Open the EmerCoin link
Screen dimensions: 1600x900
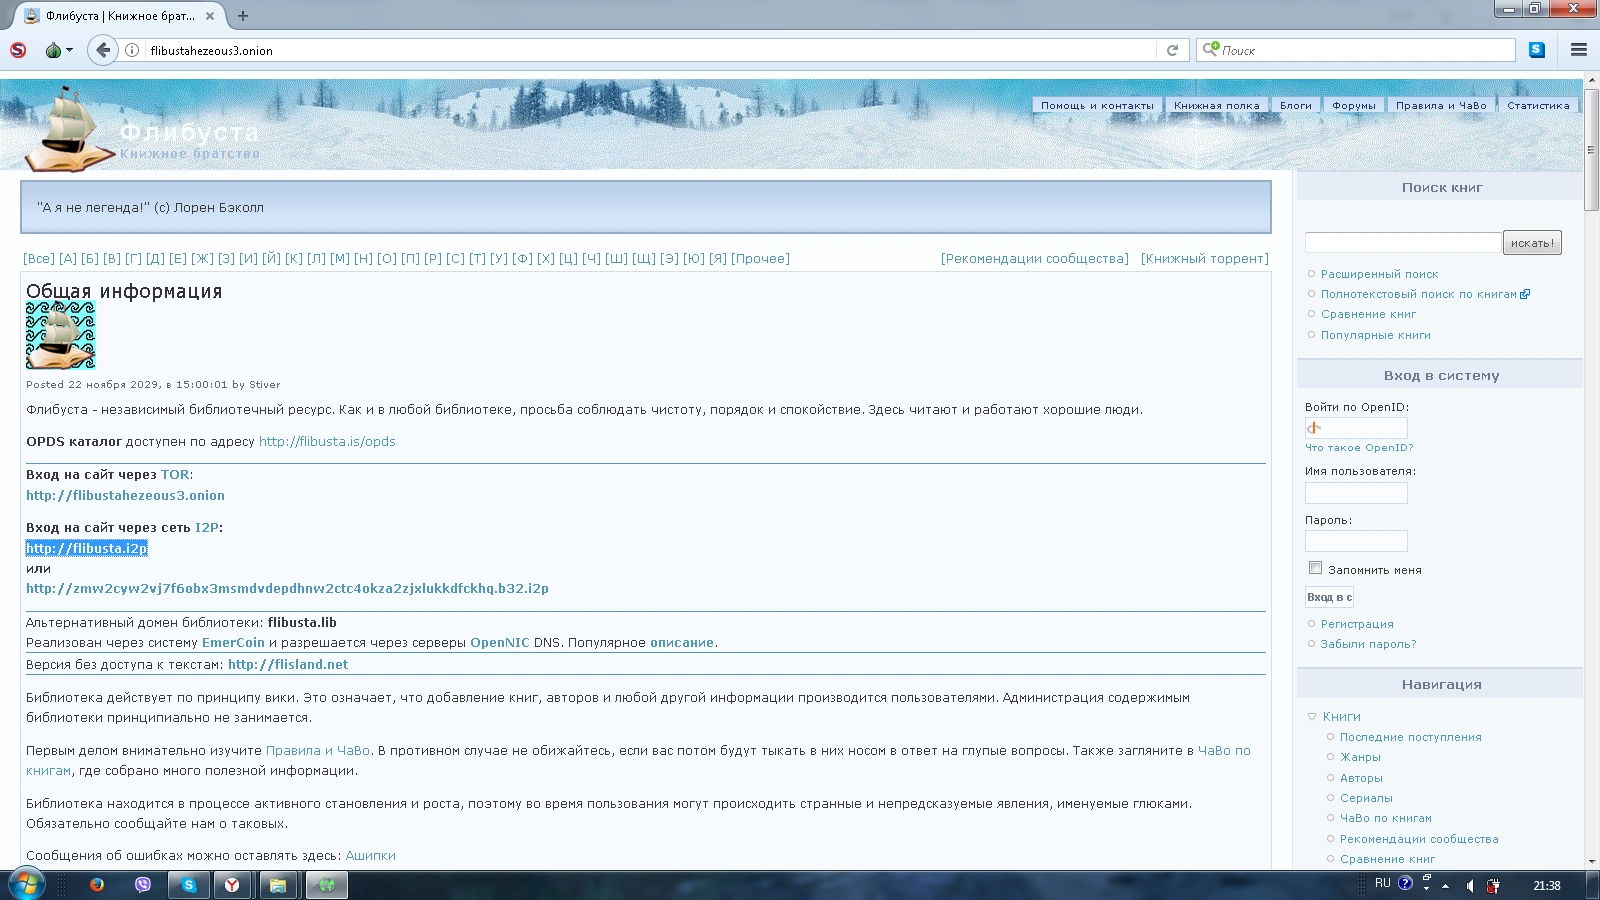(233, 643)
